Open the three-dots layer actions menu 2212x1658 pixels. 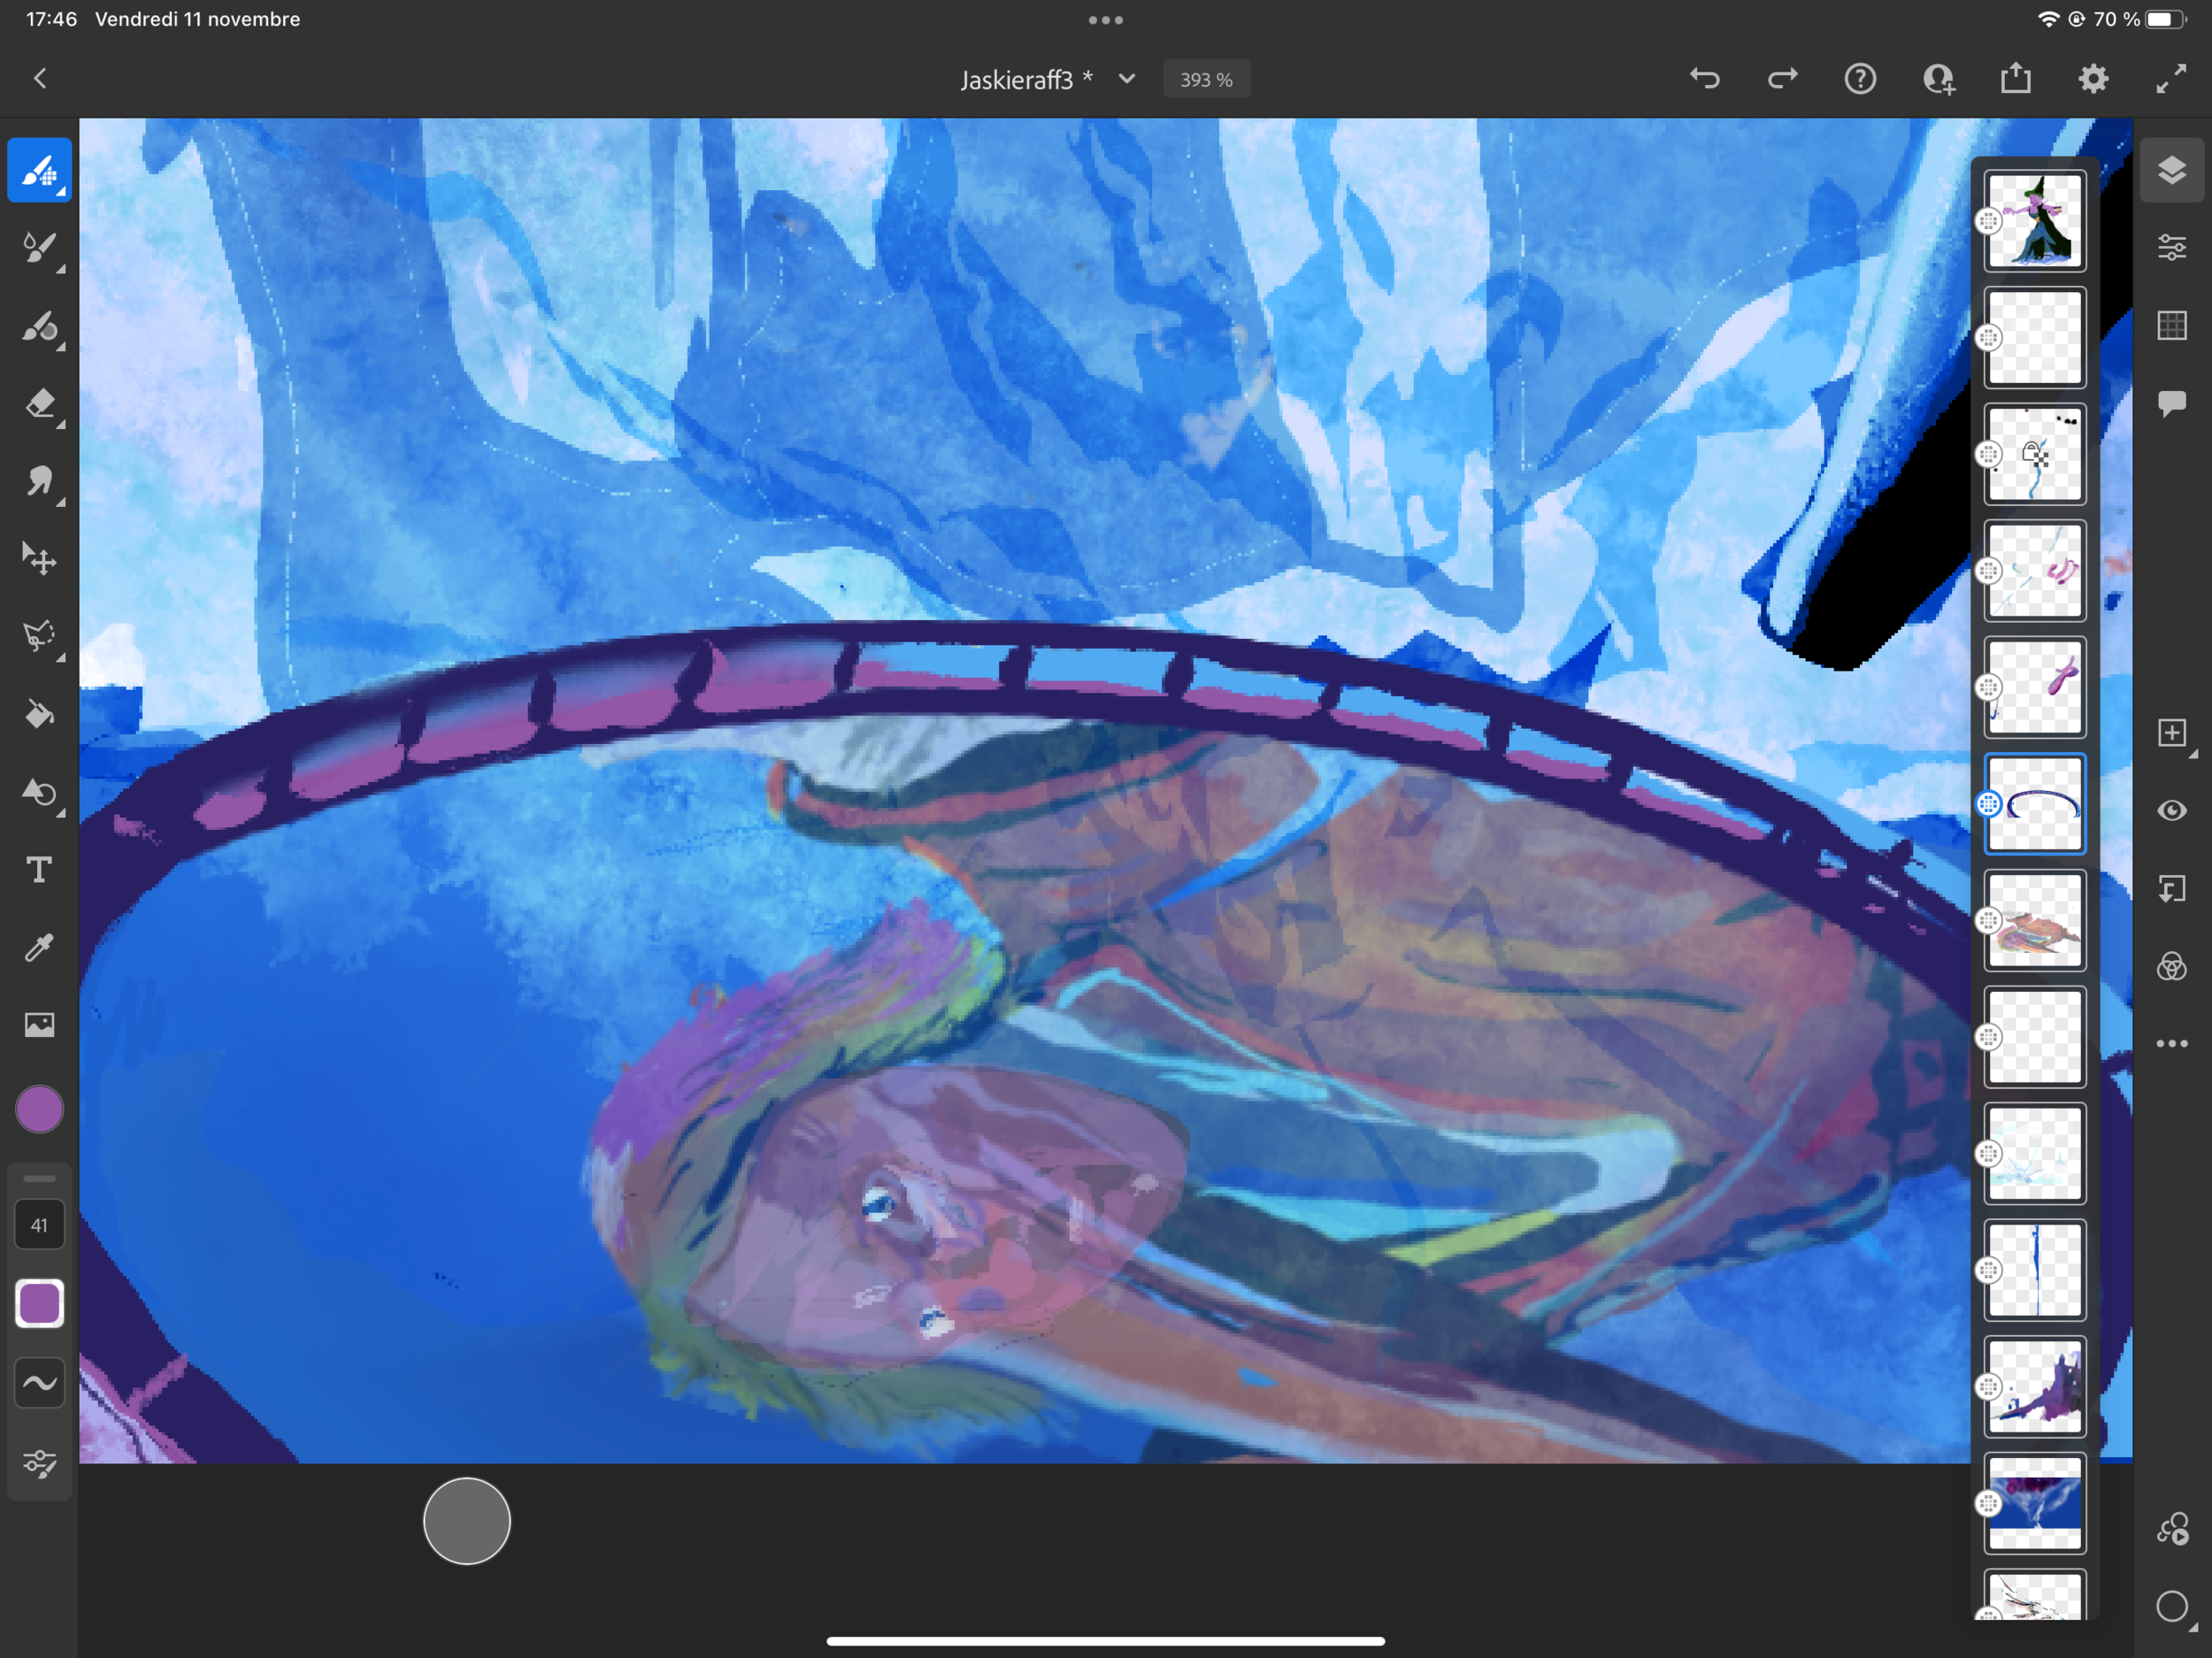(2171, 1043)
